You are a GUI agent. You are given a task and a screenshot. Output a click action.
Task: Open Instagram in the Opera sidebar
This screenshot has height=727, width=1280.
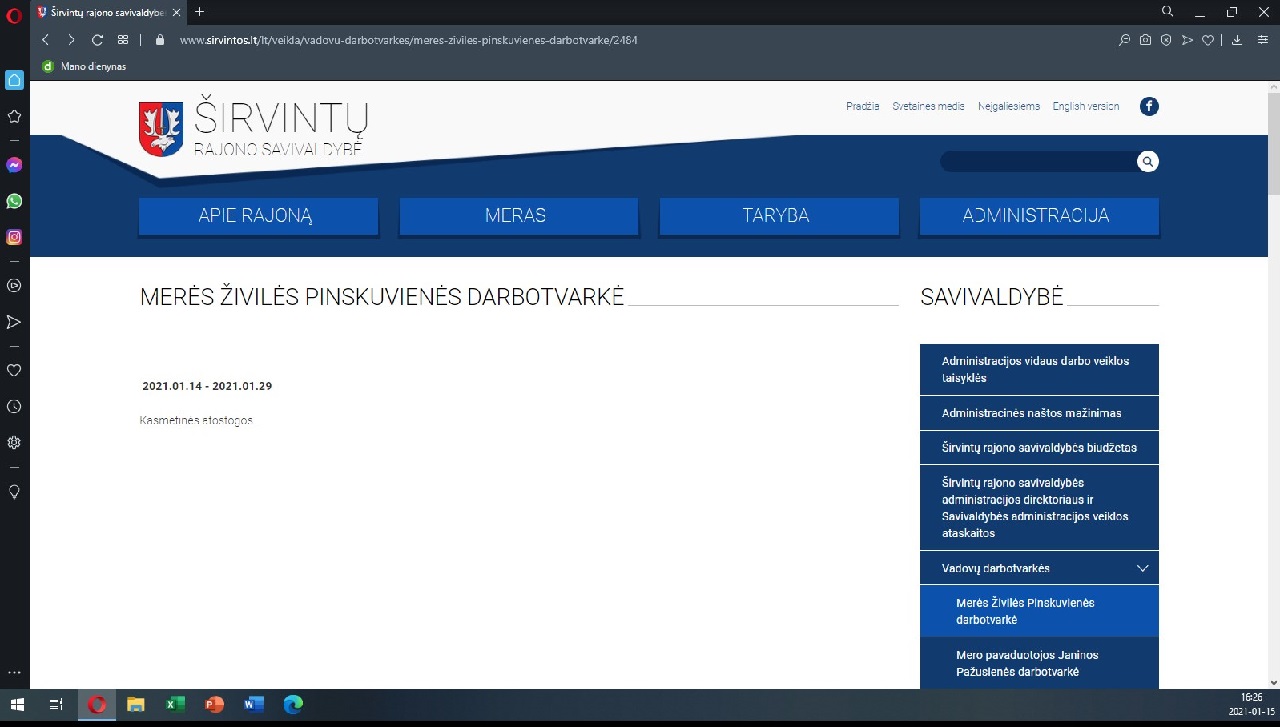(14, 237)
